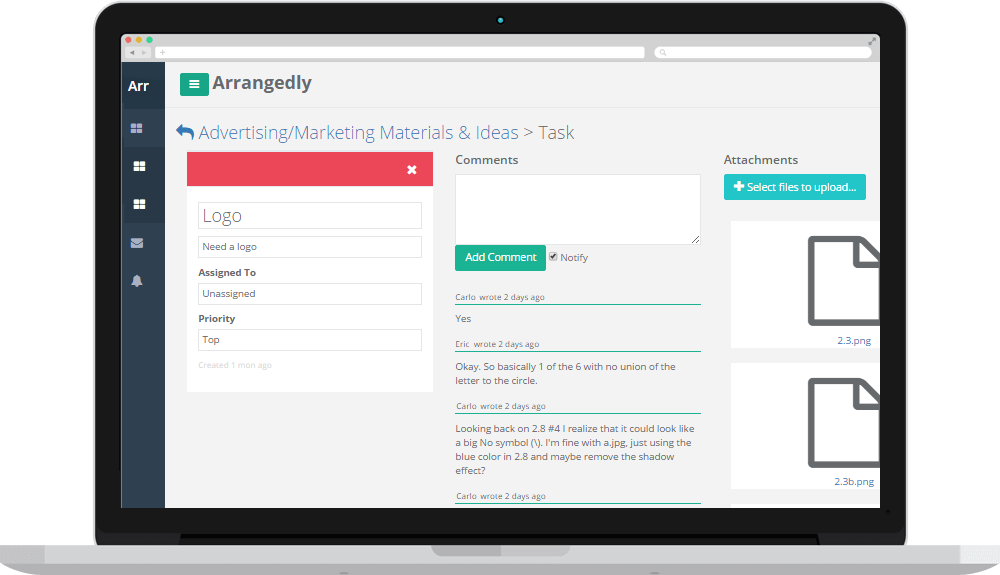The height and width of the screenshot is (575, 1000).
Task: Click the browser search magnifier field
Action: pyautogui.click(x=763, y=52)
